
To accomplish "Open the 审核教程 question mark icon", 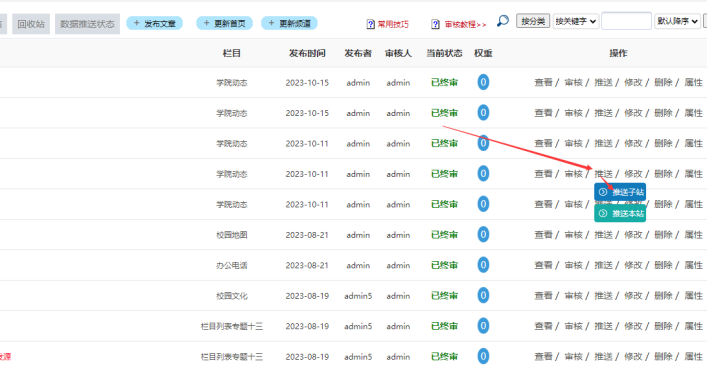I will [x=435, y=24].
